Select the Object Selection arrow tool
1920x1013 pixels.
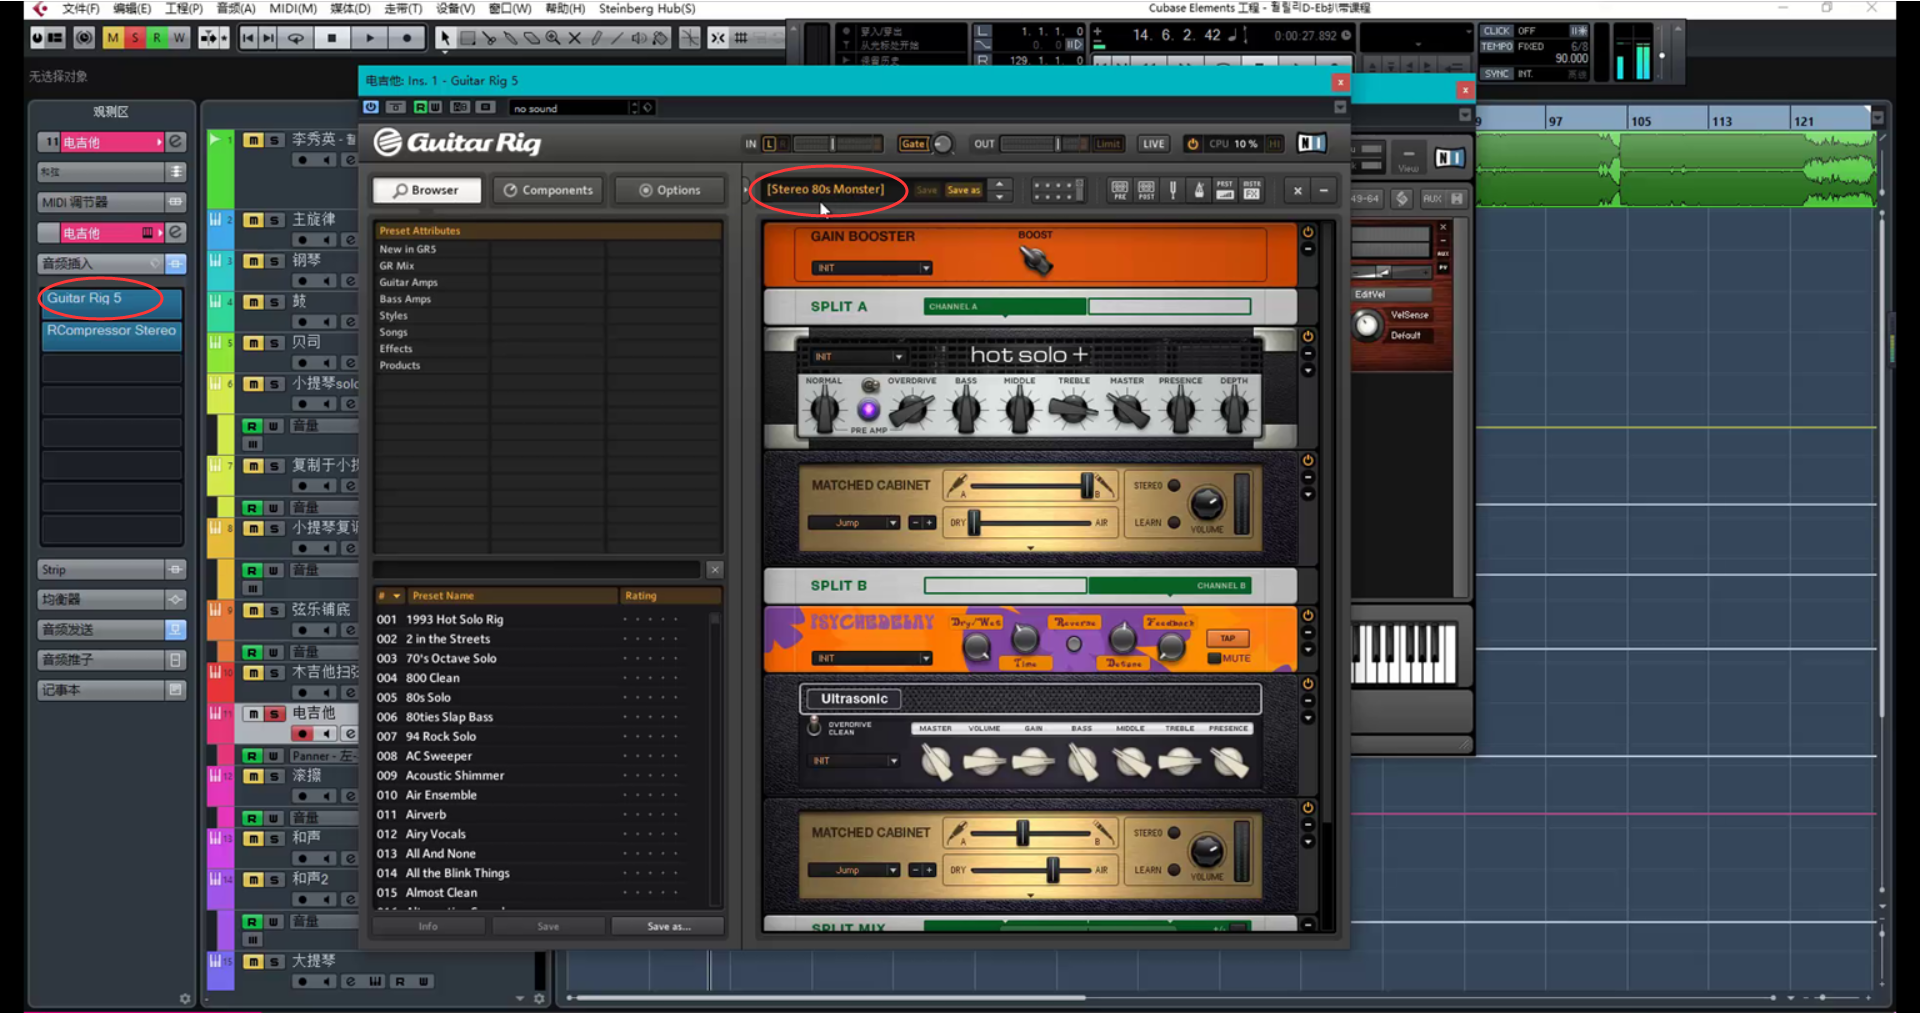point(444,38)
